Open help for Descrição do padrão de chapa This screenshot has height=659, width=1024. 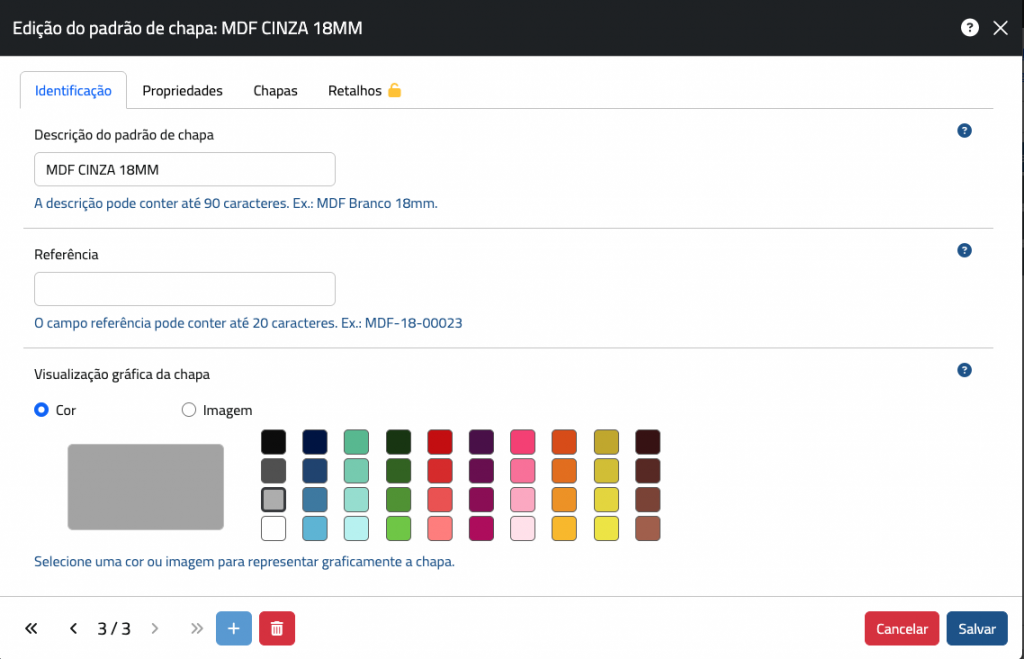pyautogui.click(x=964, y=131)
